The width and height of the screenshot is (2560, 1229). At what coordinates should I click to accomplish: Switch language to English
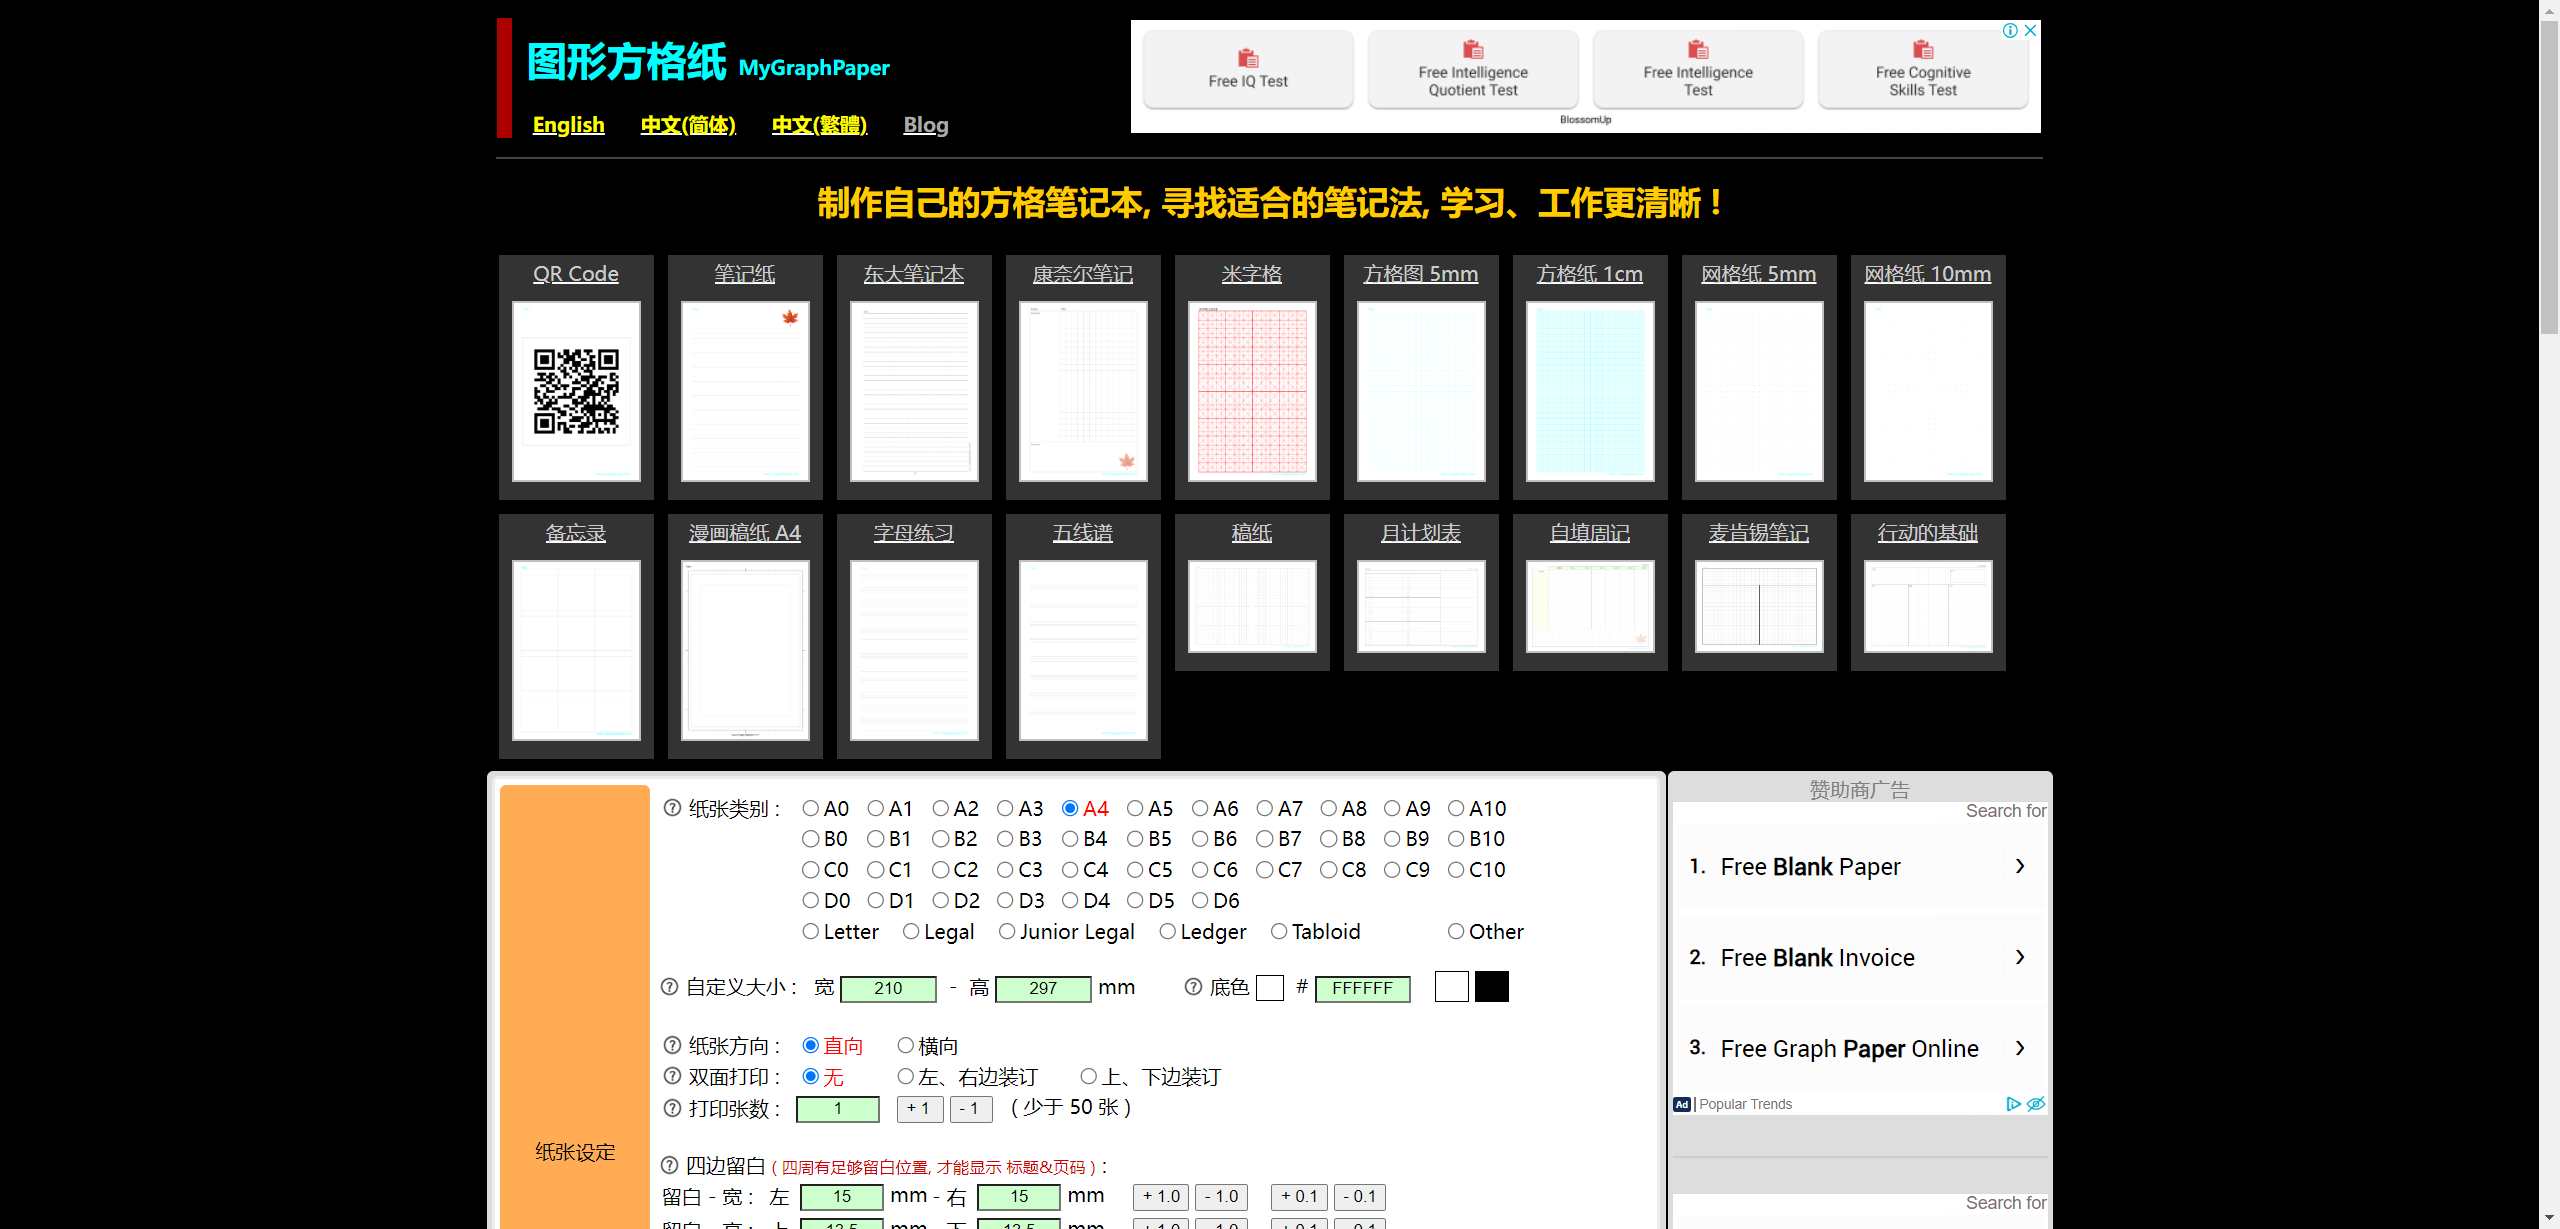point(568,125)
